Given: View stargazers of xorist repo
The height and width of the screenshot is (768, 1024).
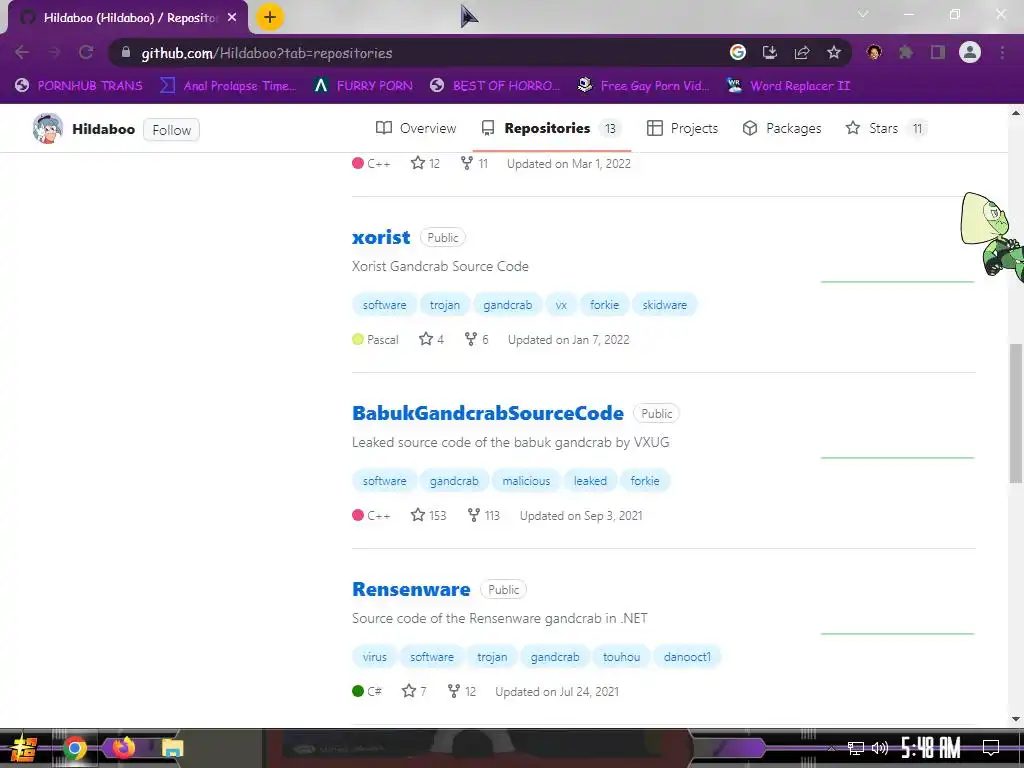Looking at the screenshot, I should (432, 339).
